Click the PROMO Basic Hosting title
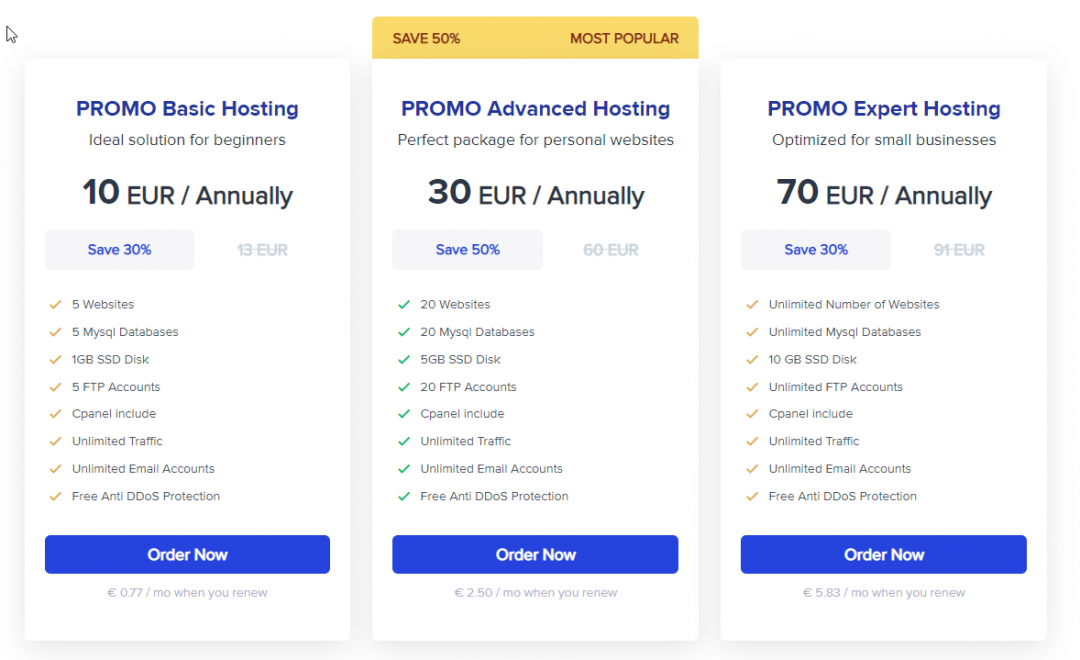This screenshot has width=1080, height=660. tap(187, 108)
